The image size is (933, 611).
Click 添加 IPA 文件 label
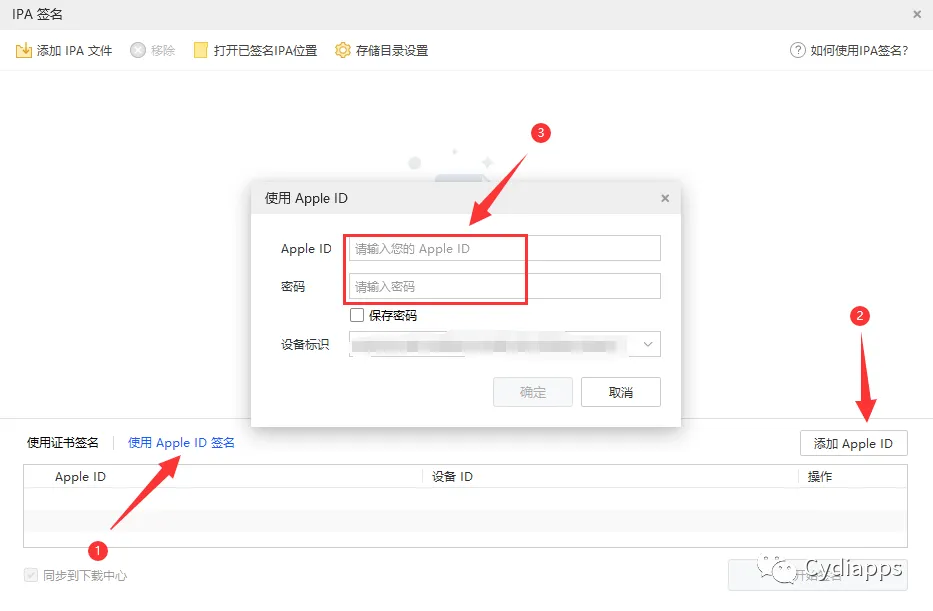coord(74,51)
